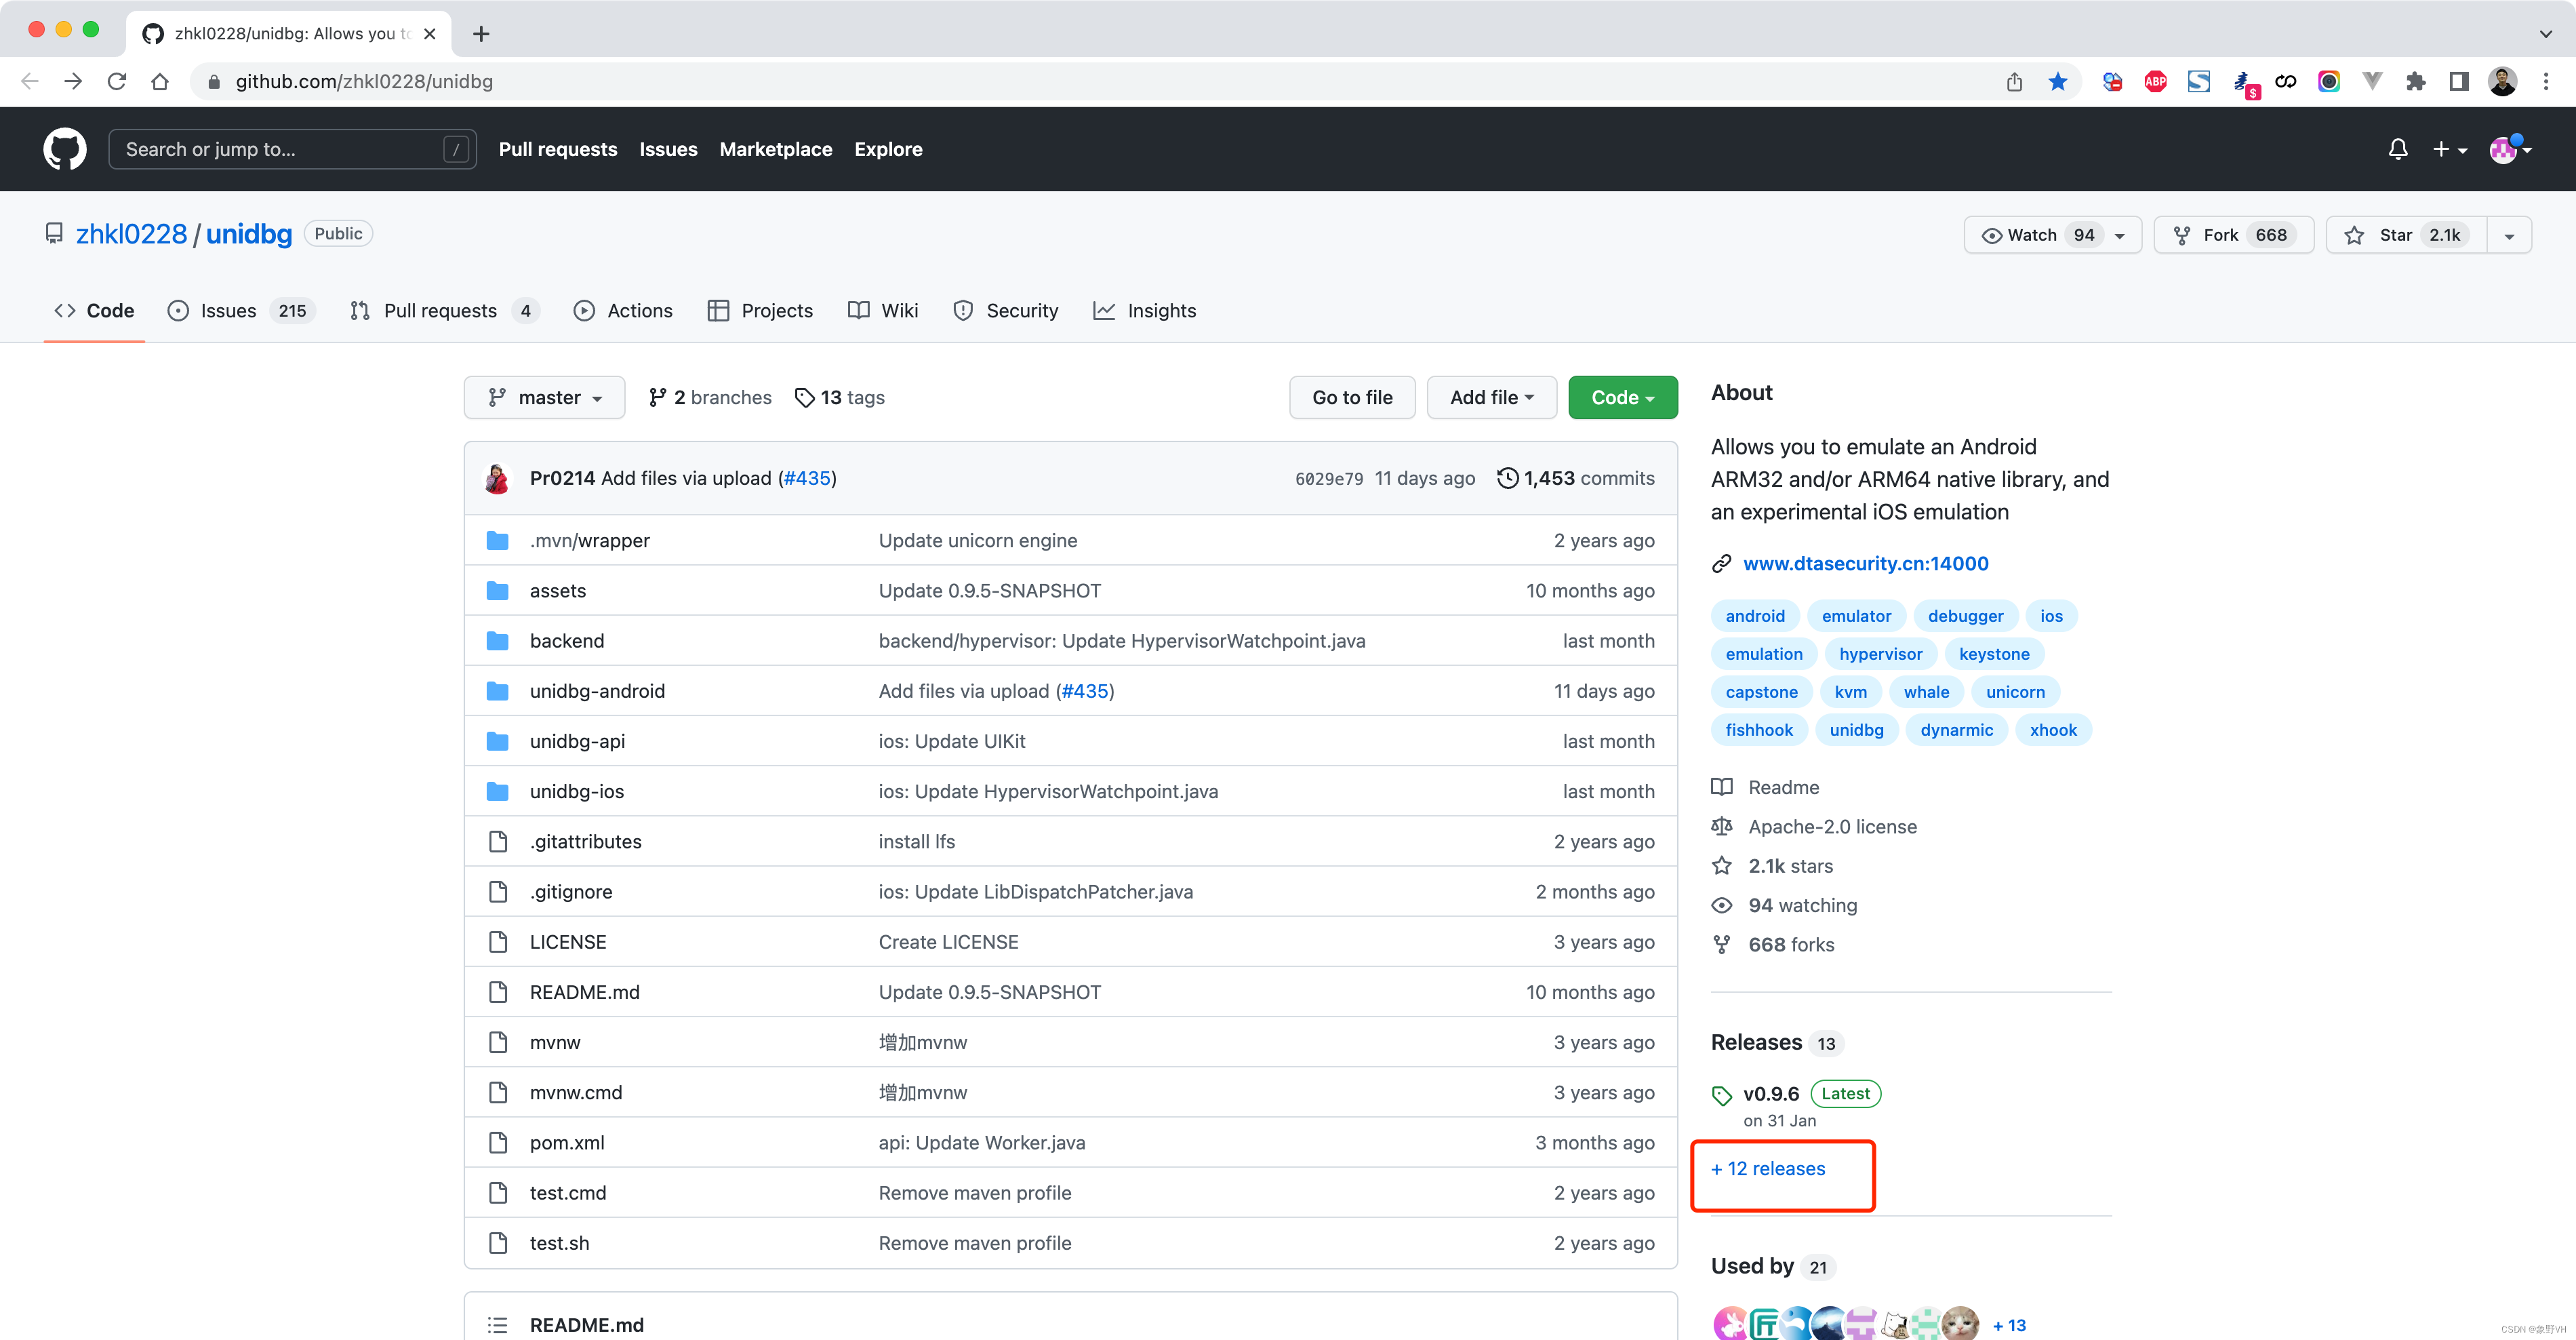The image size is (2576, 1340).
Task: View the 2 branches link
Action: [x=710, y=397]
